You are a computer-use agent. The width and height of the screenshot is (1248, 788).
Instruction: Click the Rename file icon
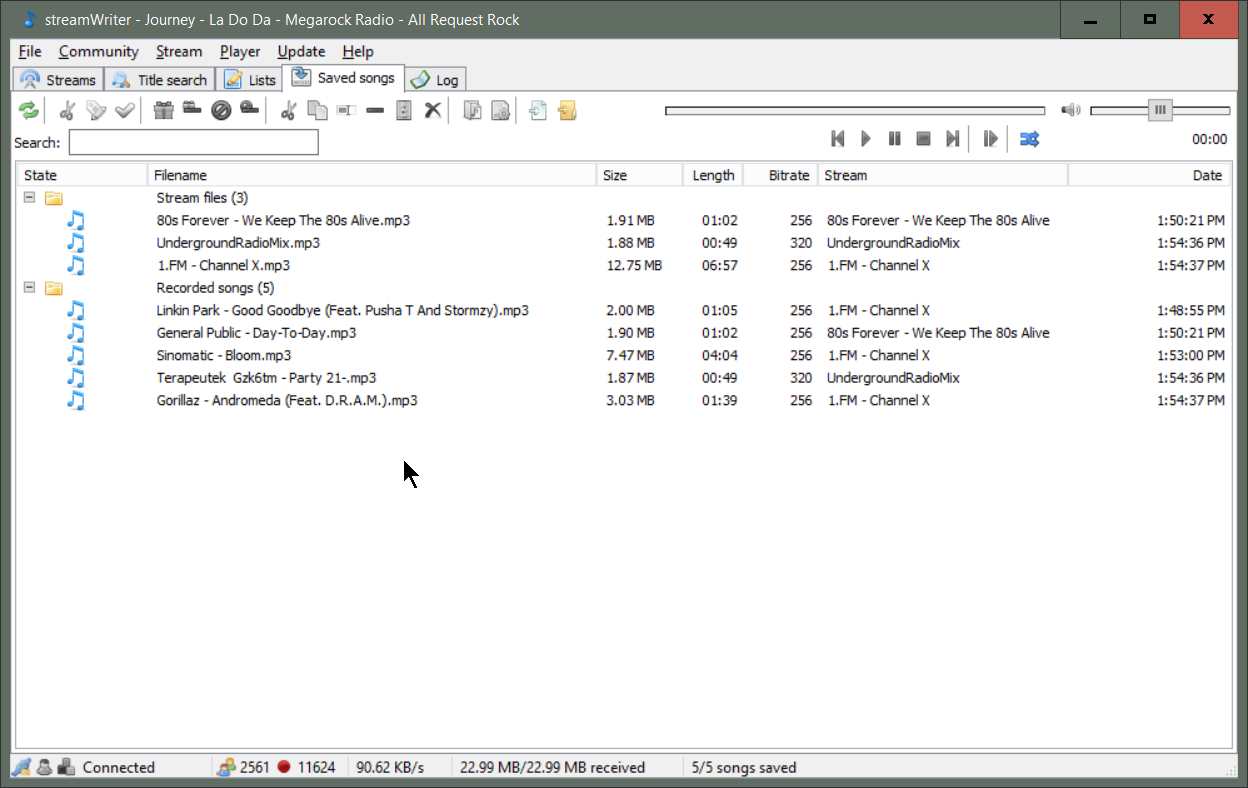tap(347, 110)
